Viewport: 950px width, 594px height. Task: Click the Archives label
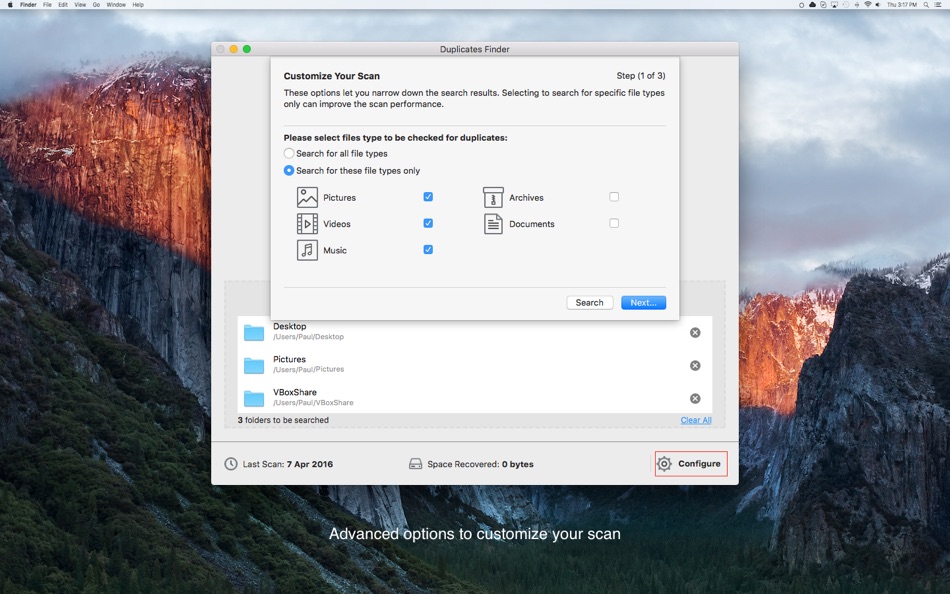coord(526,198)
